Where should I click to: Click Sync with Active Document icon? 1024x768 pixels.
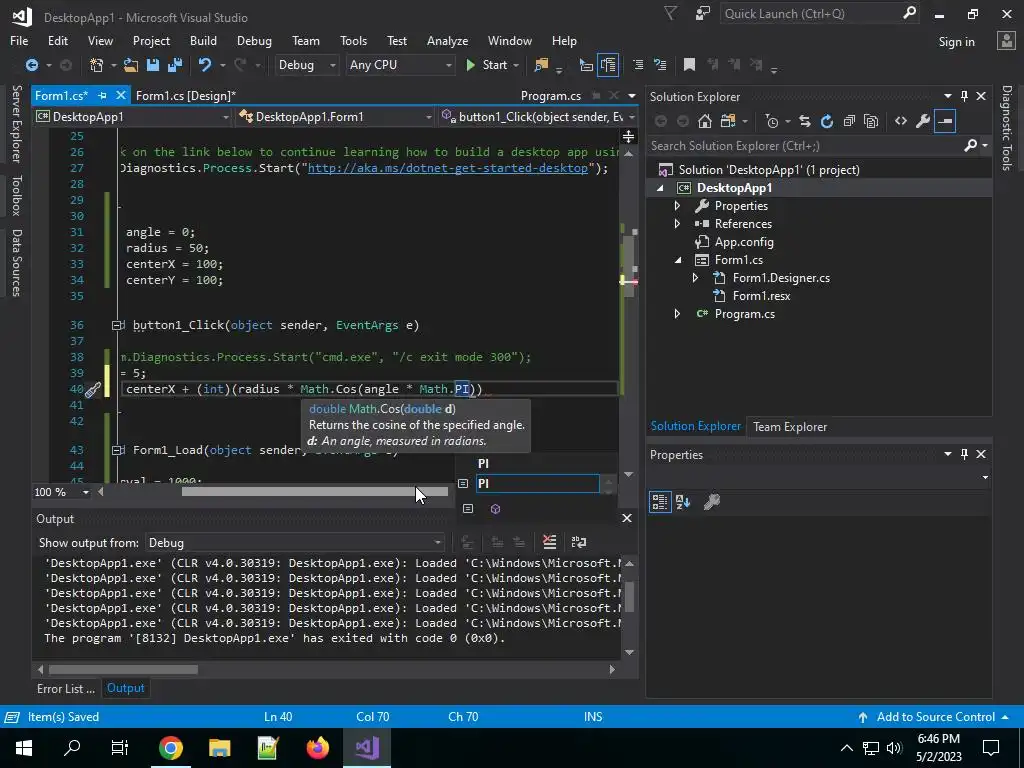click(805, 121)
